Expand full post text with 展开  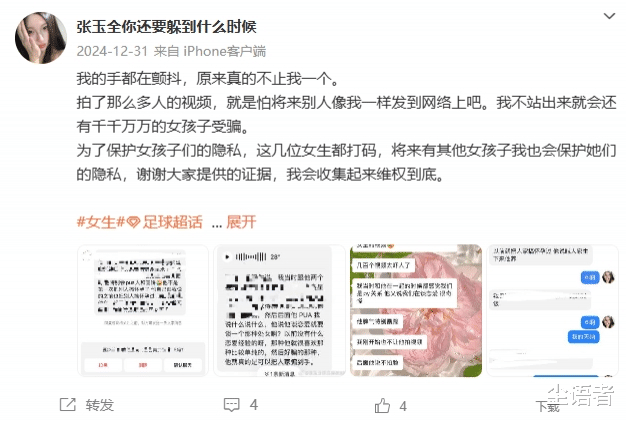[x=241, y=222]
